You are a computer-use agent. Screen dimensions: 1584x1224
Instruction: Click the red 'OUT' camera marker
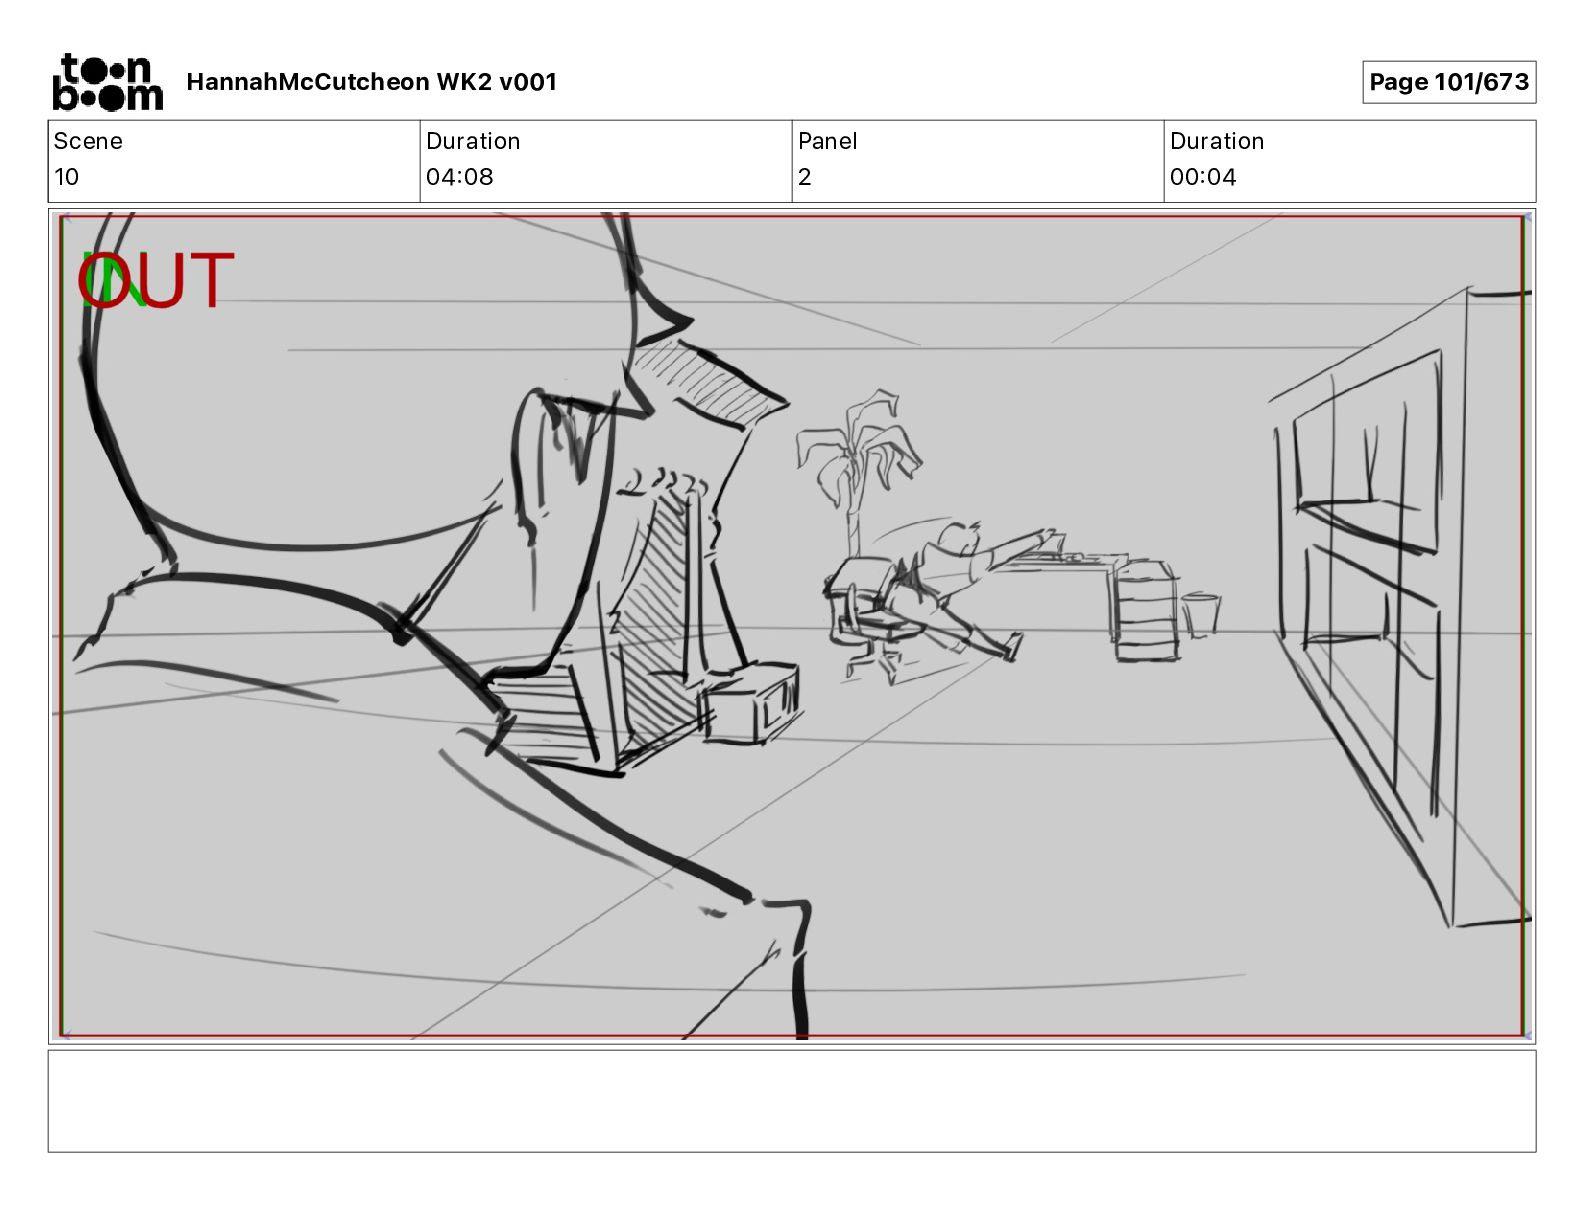pos(156,280)
